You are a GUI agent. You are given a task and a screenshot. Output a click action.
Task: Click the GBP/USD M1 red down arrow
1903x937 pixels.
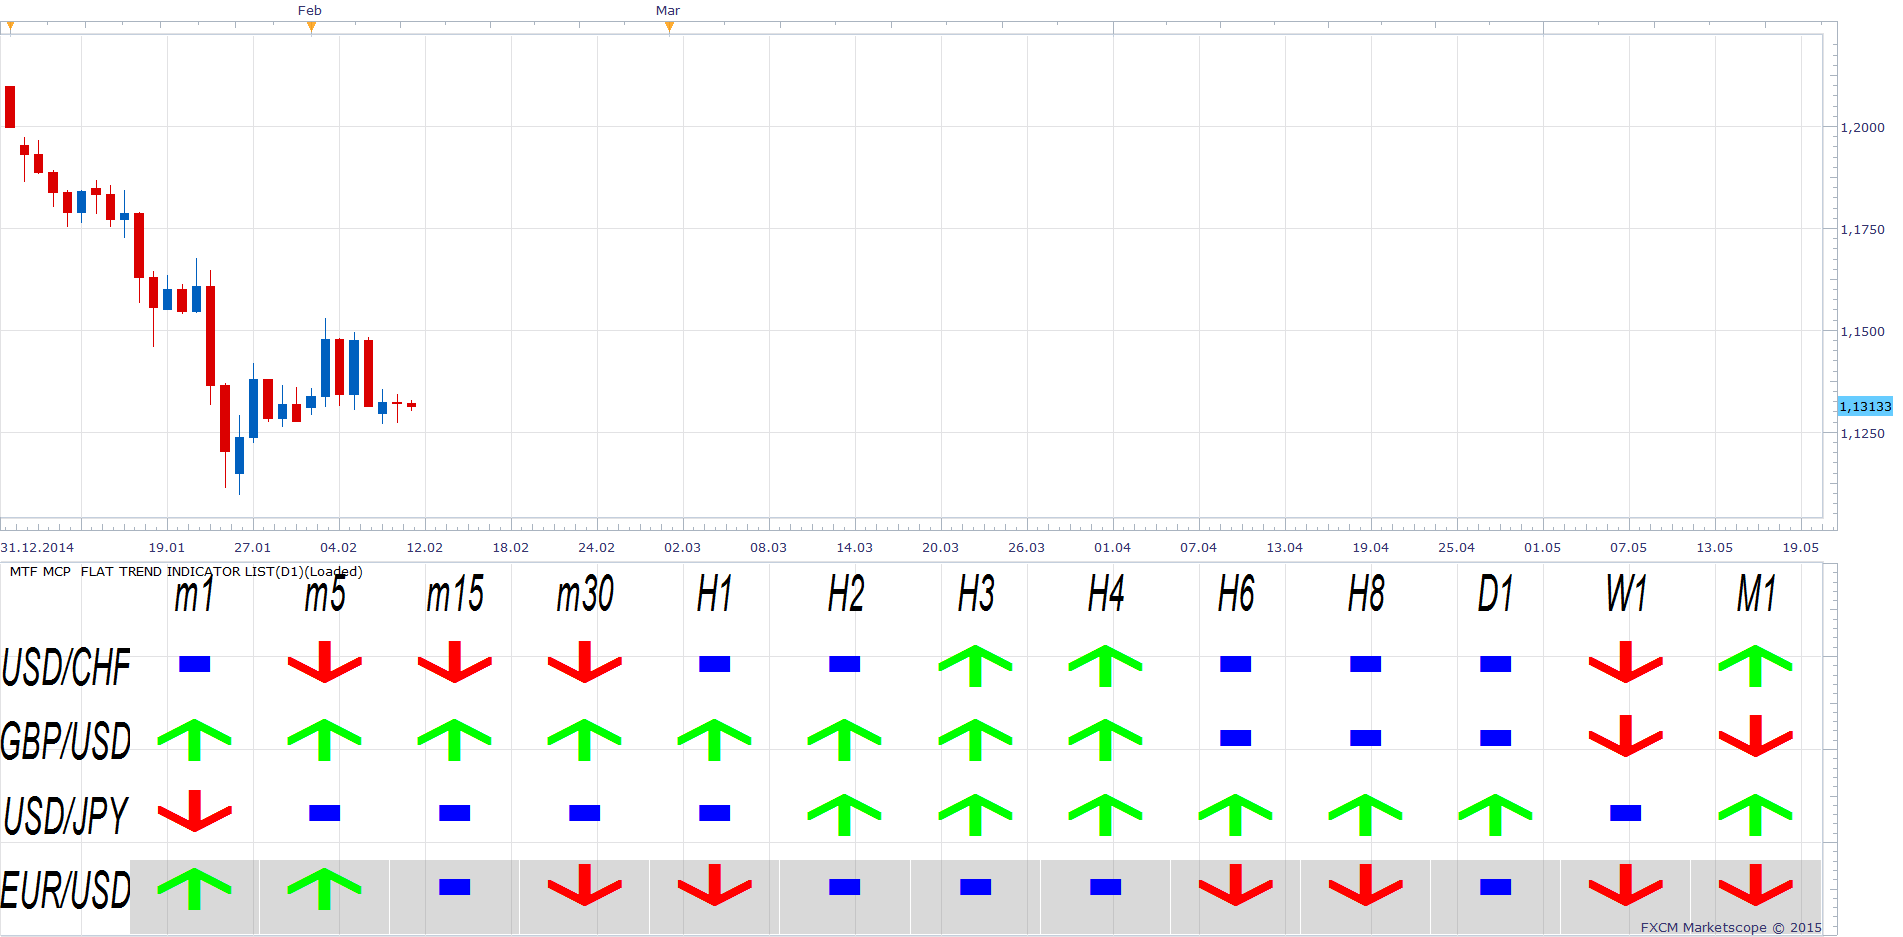click(x=1755, y=736)
